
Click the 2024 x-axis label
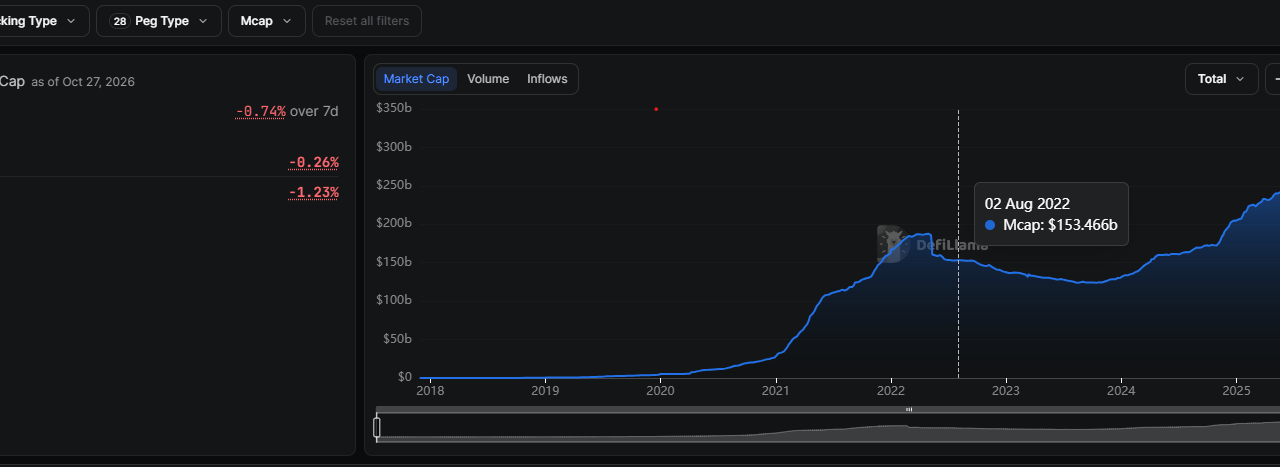[x=1121, y=391]
